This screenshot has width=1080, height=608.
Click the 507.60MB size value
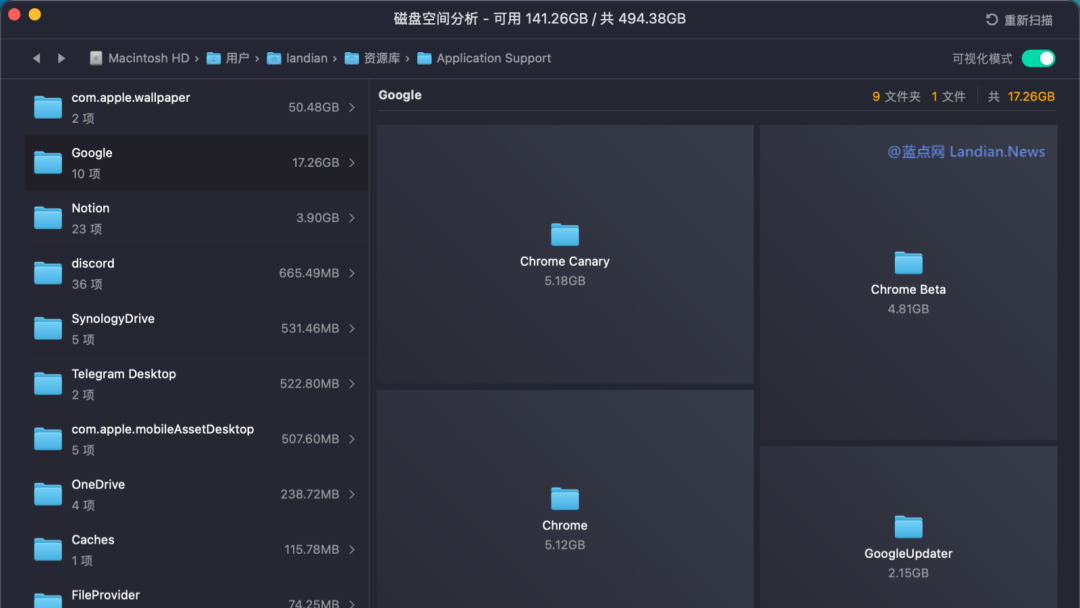click(x=310, y=439)
